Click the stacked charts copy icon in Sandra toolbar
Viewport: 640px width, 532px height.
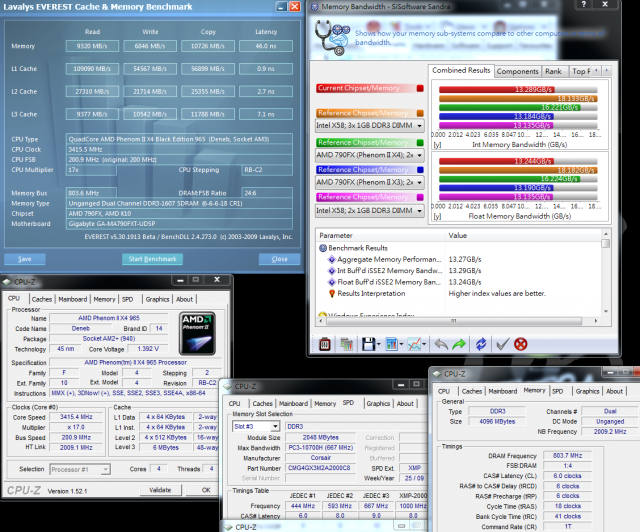(x=346, y=344)
